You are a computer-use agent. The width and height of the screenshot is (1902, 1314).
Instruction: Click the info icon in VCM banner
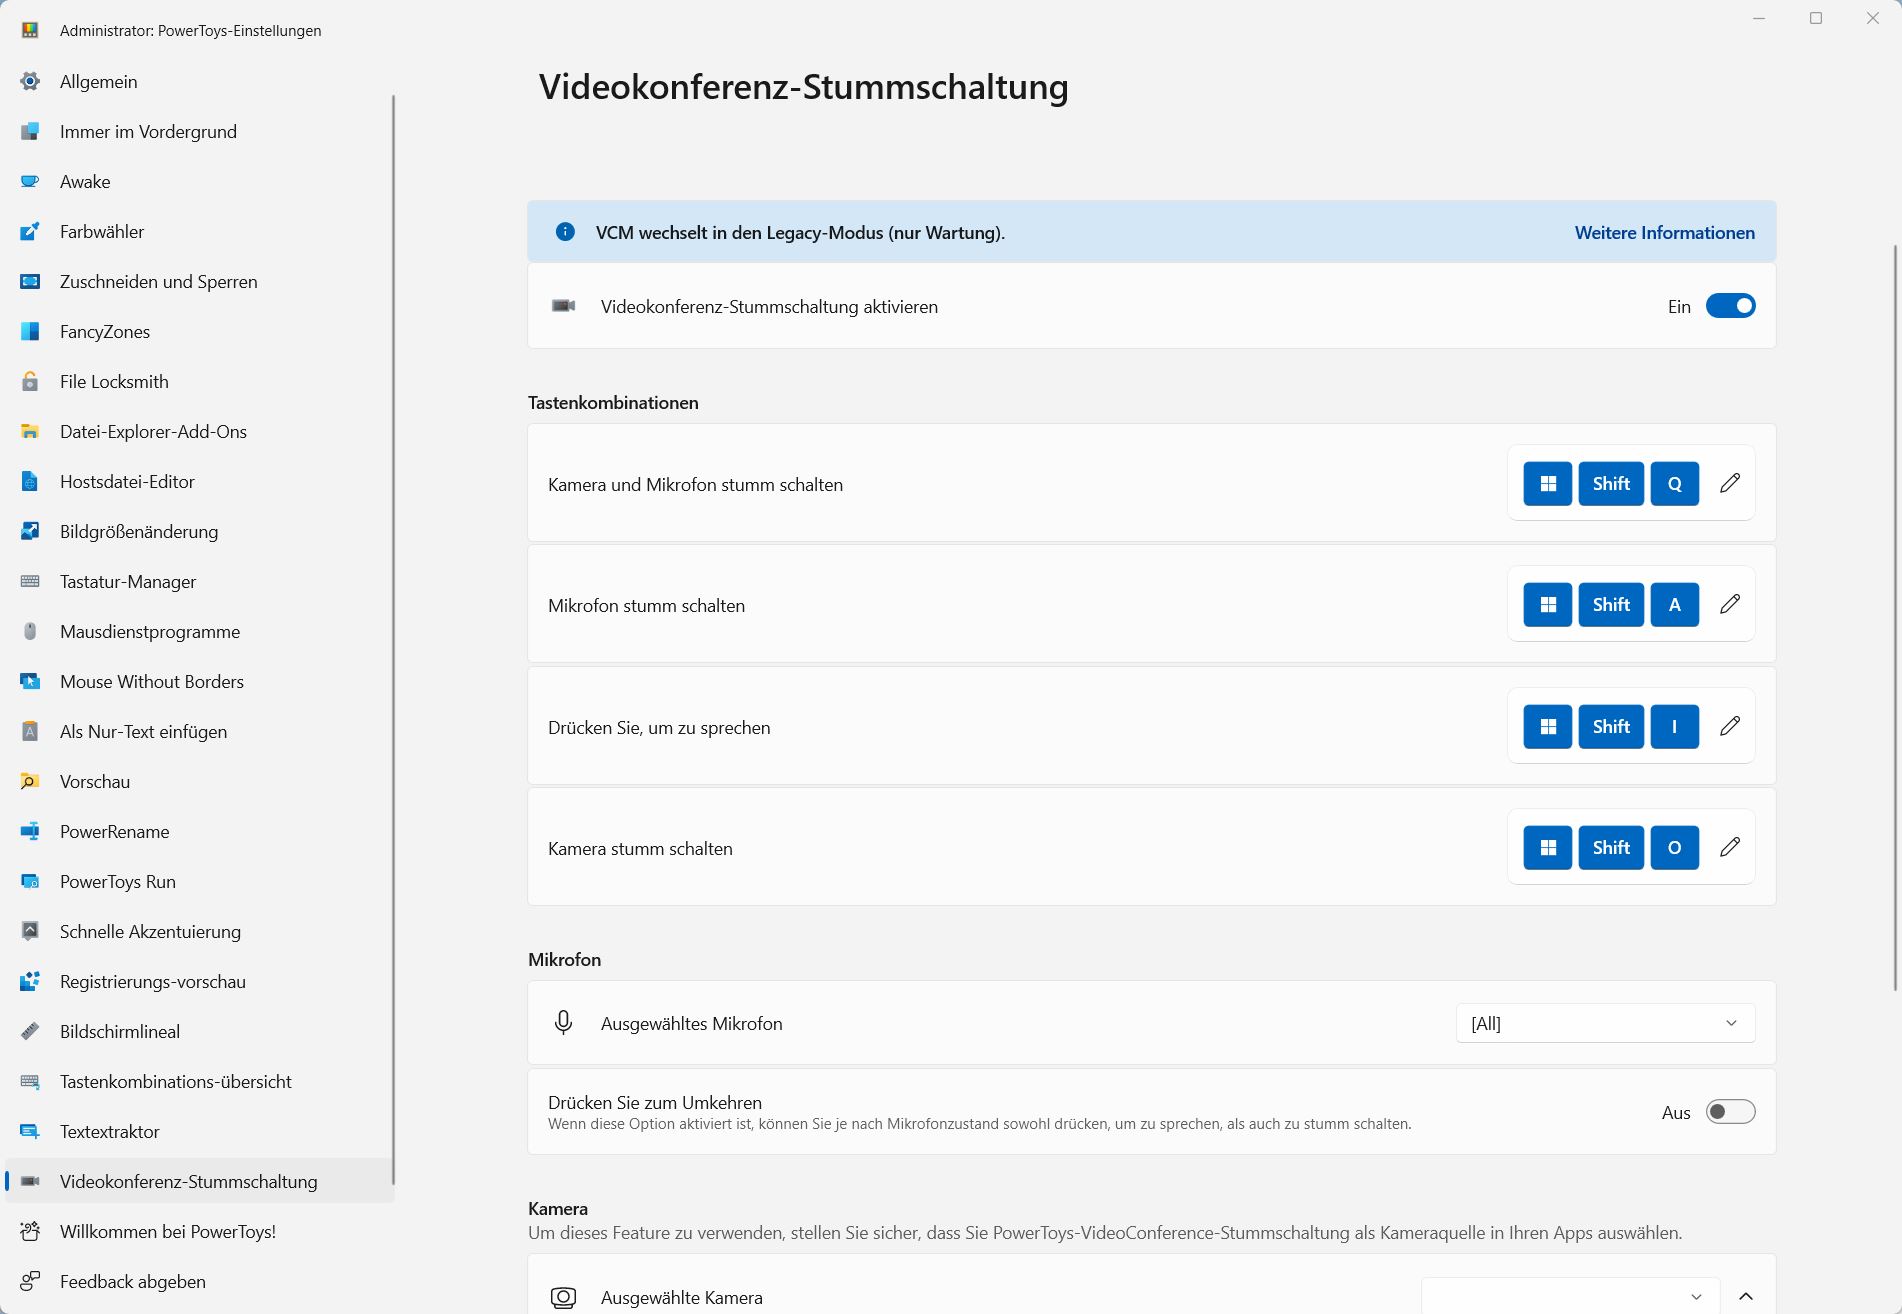565,232
